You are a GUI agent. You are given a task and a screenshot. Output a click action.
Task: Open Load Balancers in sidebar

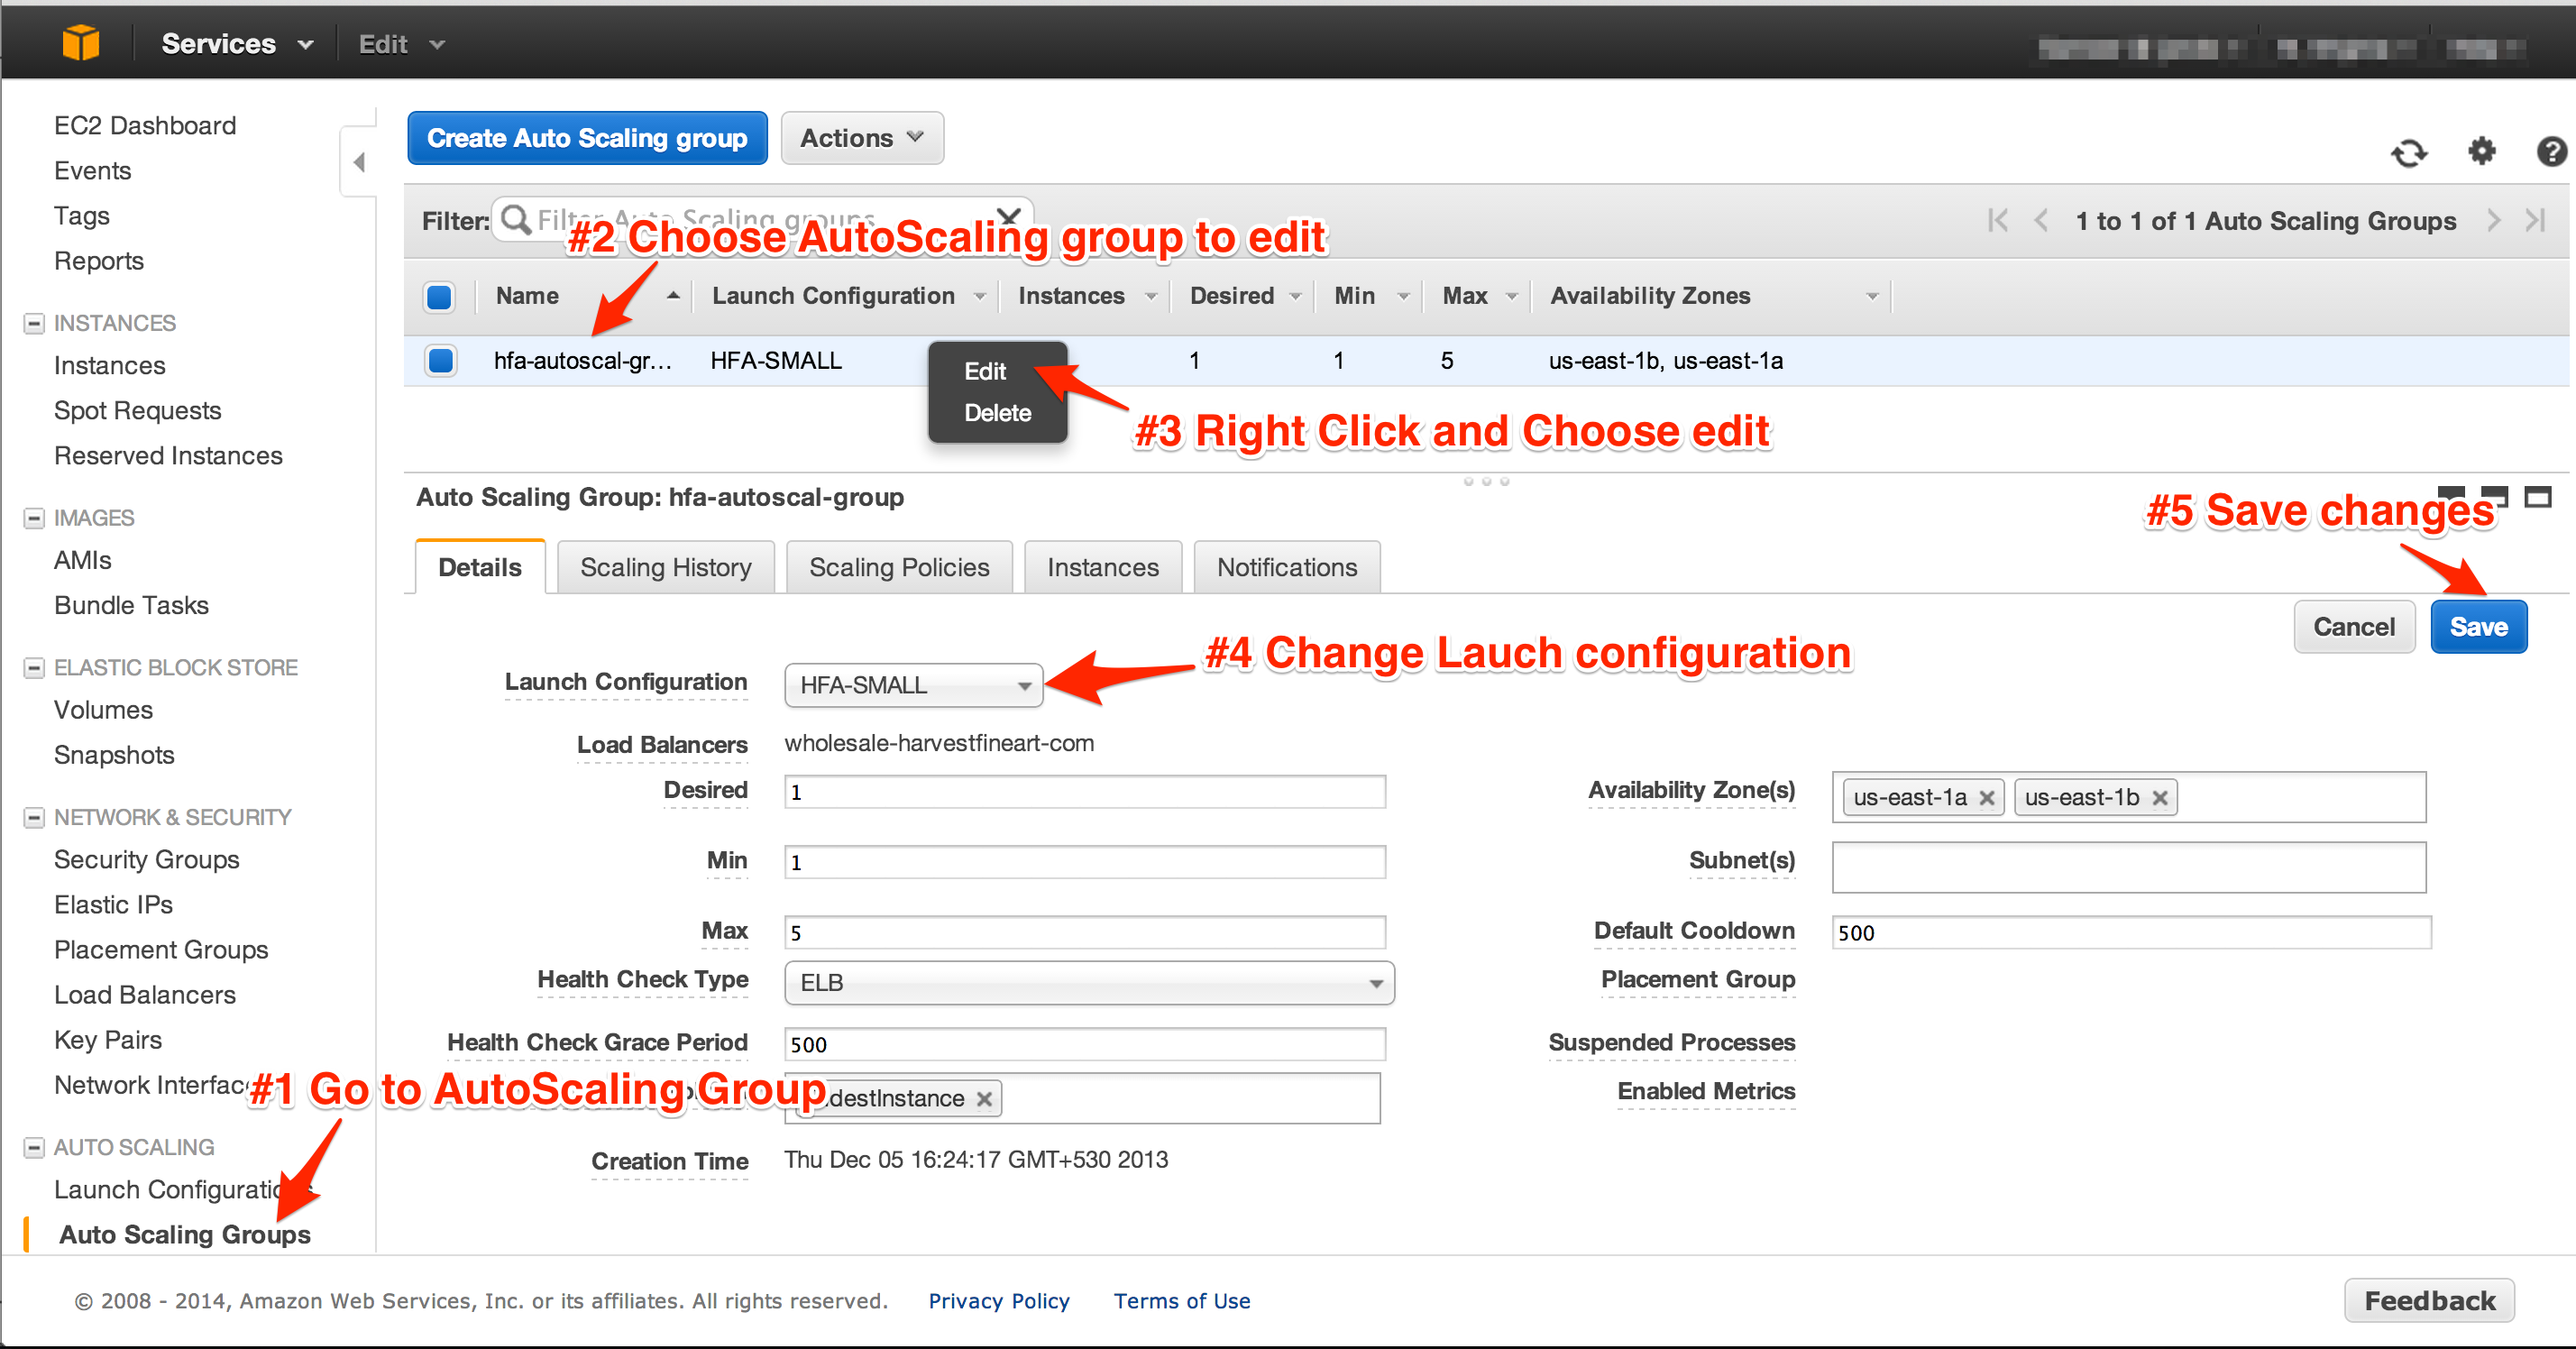145,994
